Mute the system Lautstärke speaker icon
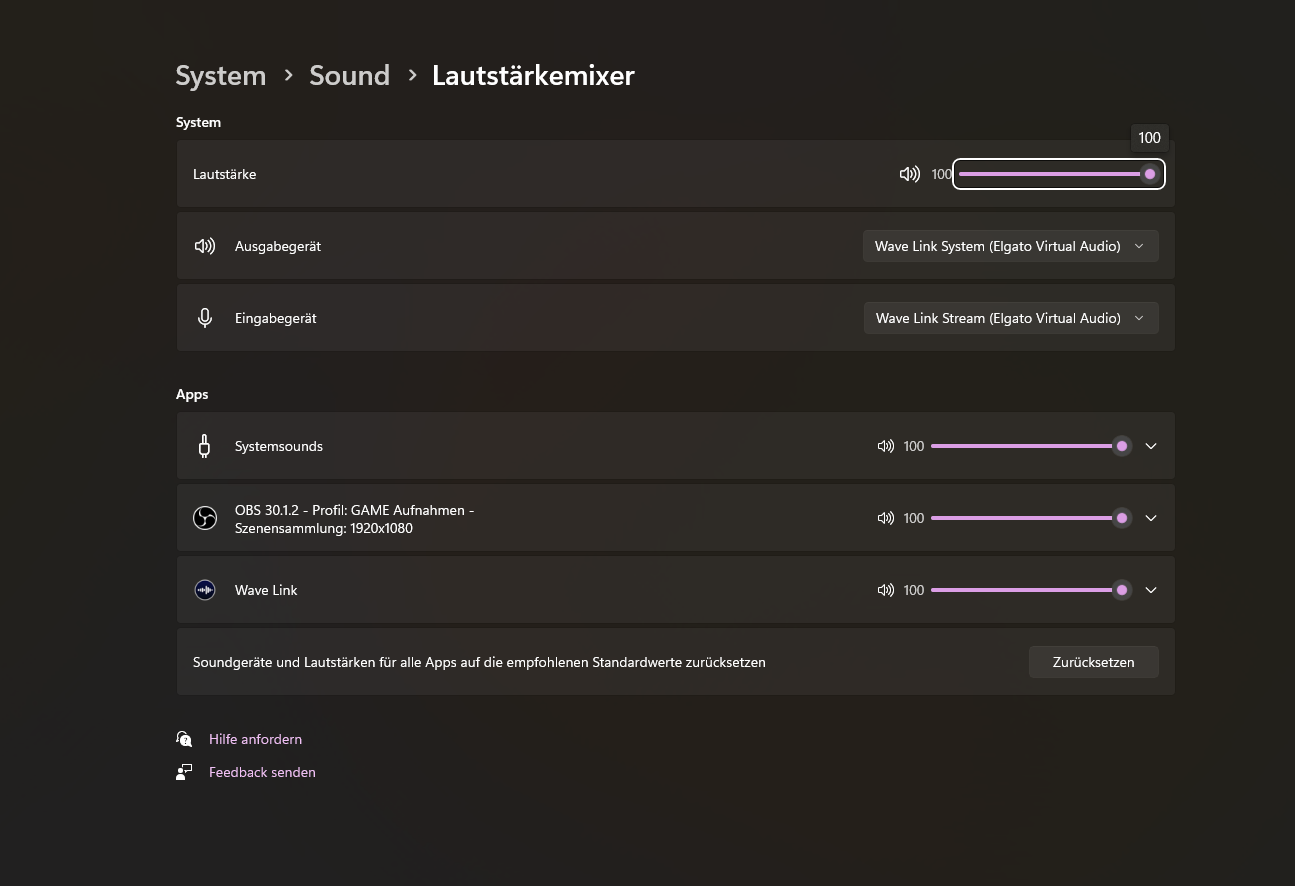Screen dimensions: 1295x886 pyautogui.click(x=909, y=174)
